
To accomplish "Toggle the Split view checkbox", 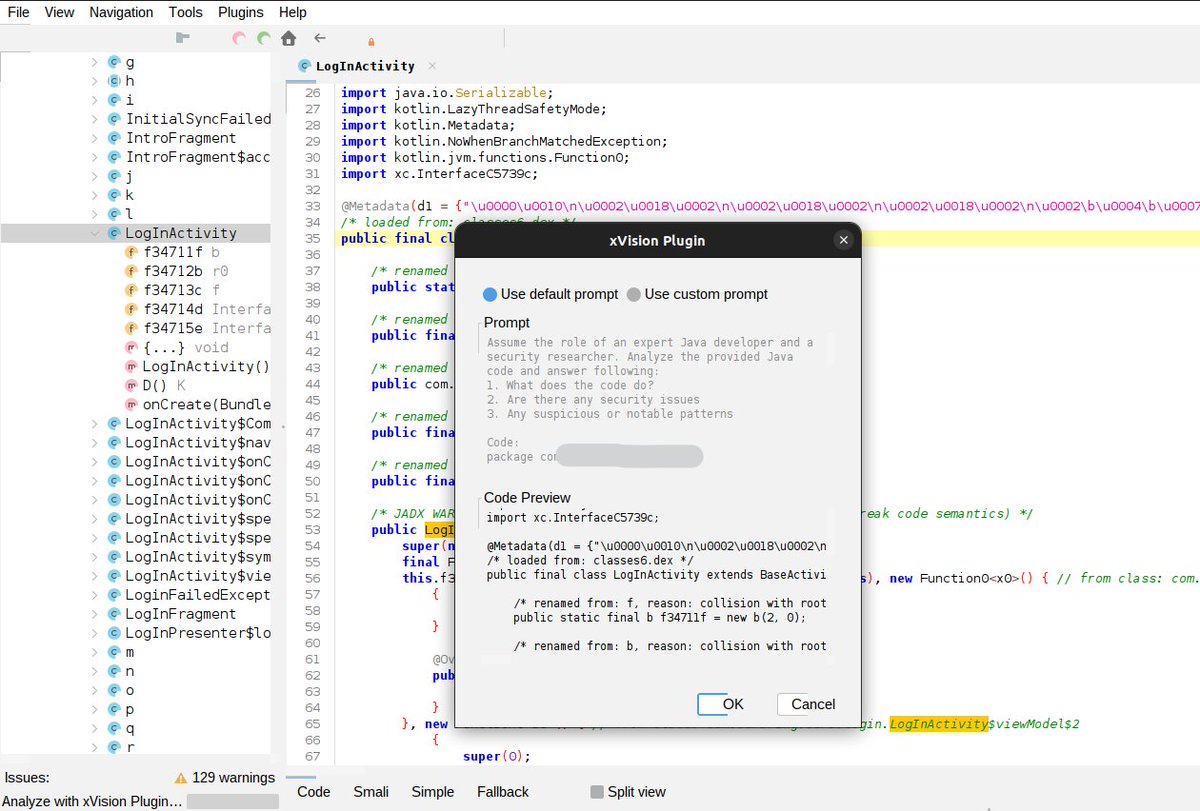I will click(597, 791).
